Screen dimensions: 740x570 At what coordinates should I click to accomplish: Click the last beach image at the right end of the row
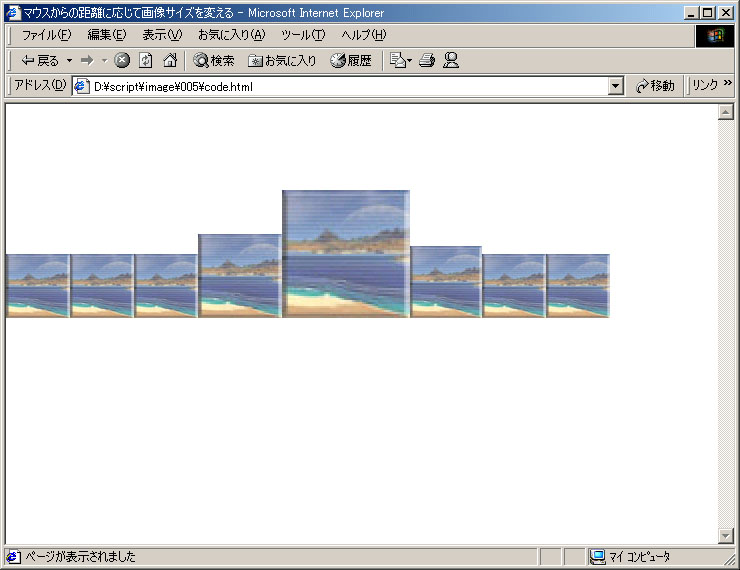tap(578, 286)
